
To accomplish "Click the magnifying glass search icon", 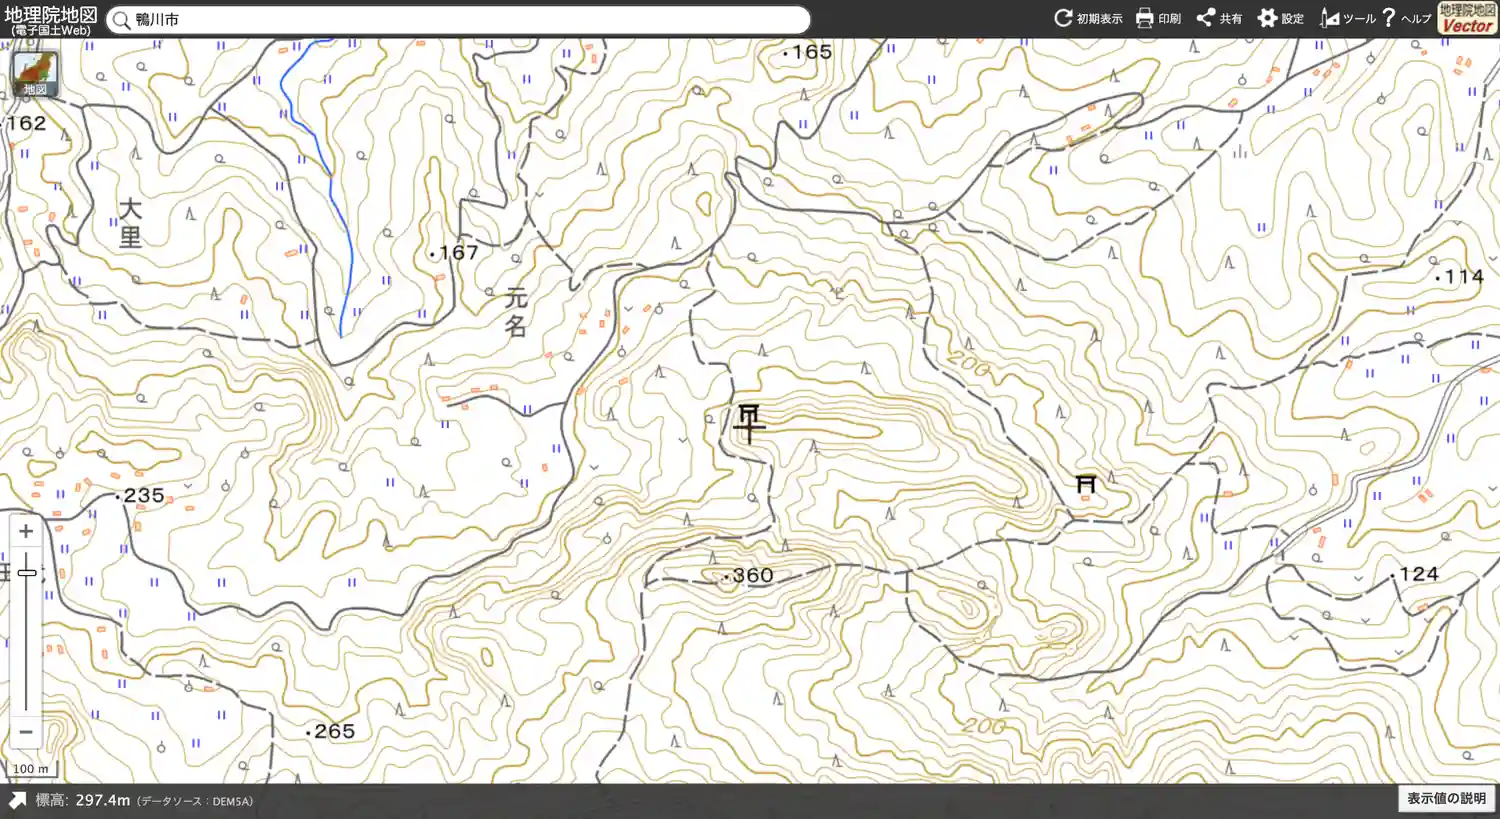I will [x=121, y=20].
